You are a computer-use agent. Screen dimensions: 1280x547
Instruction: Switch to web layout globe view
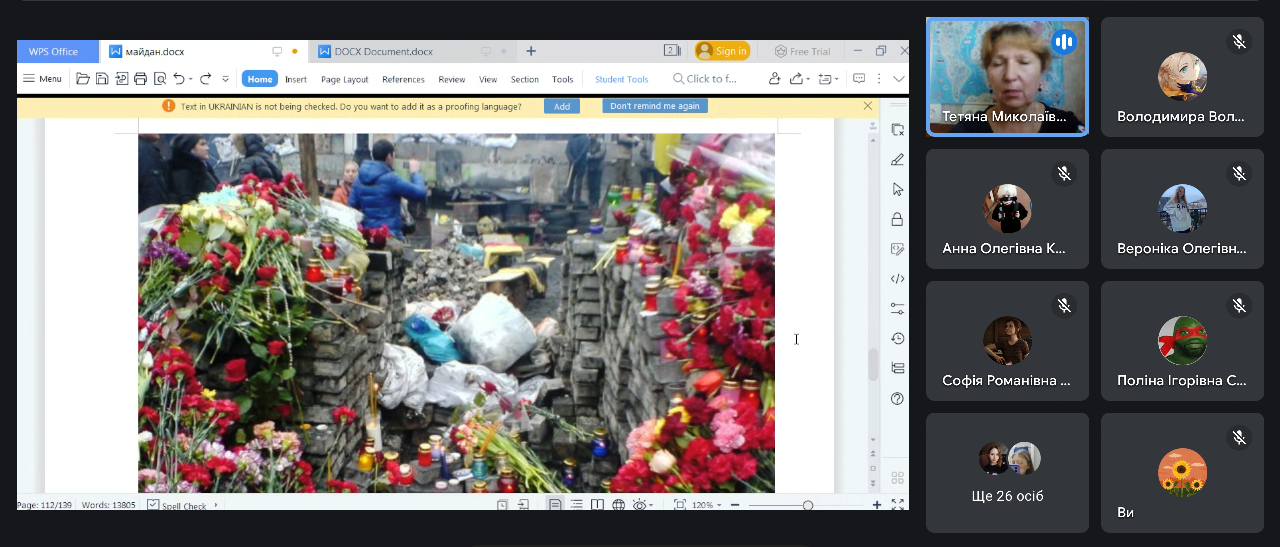[618, 505]
